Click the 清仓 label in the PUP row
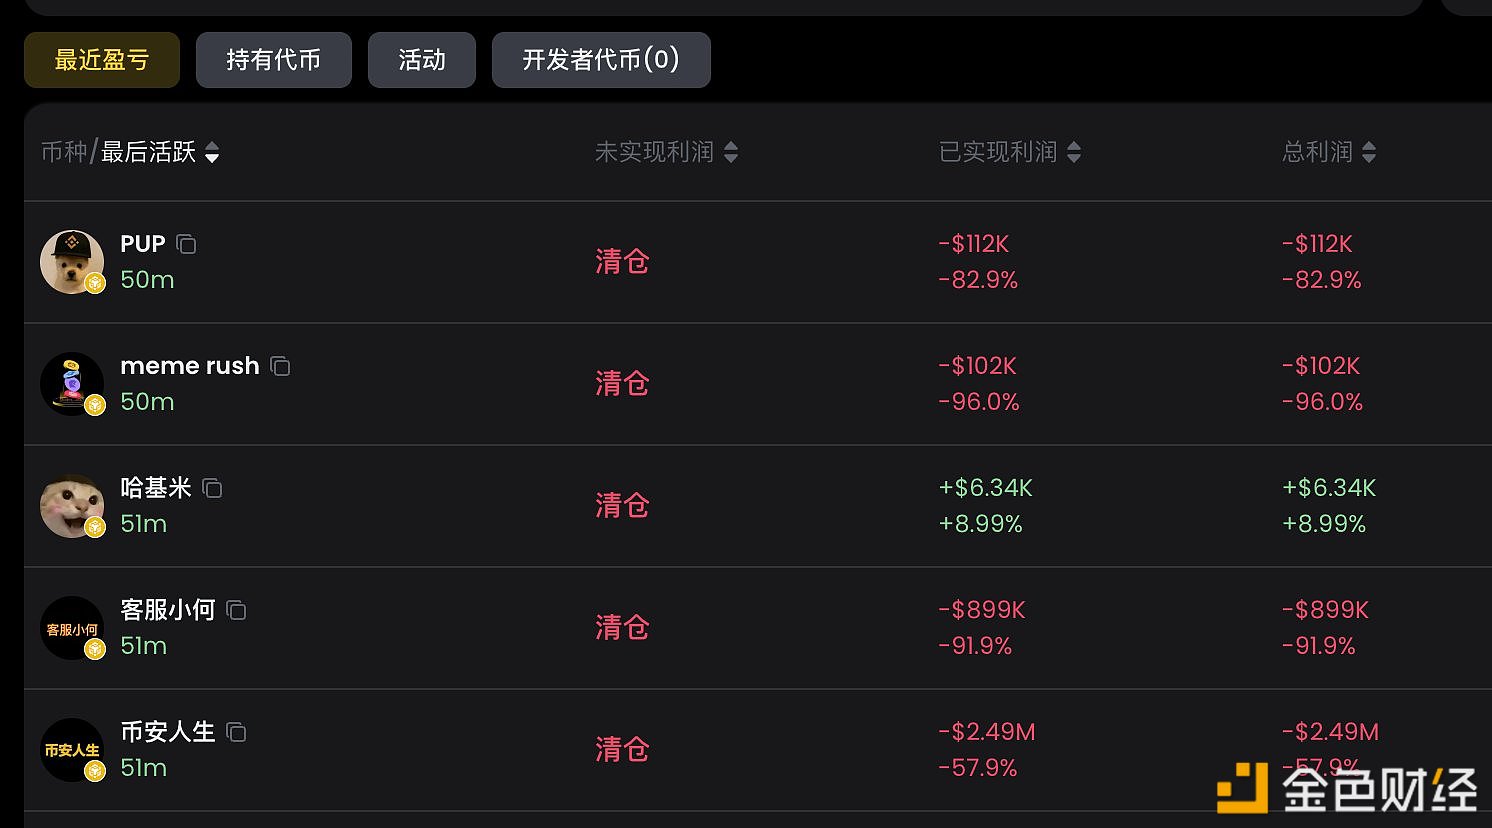This screenshot has height=828, width=1492. [x=622, y=262]
